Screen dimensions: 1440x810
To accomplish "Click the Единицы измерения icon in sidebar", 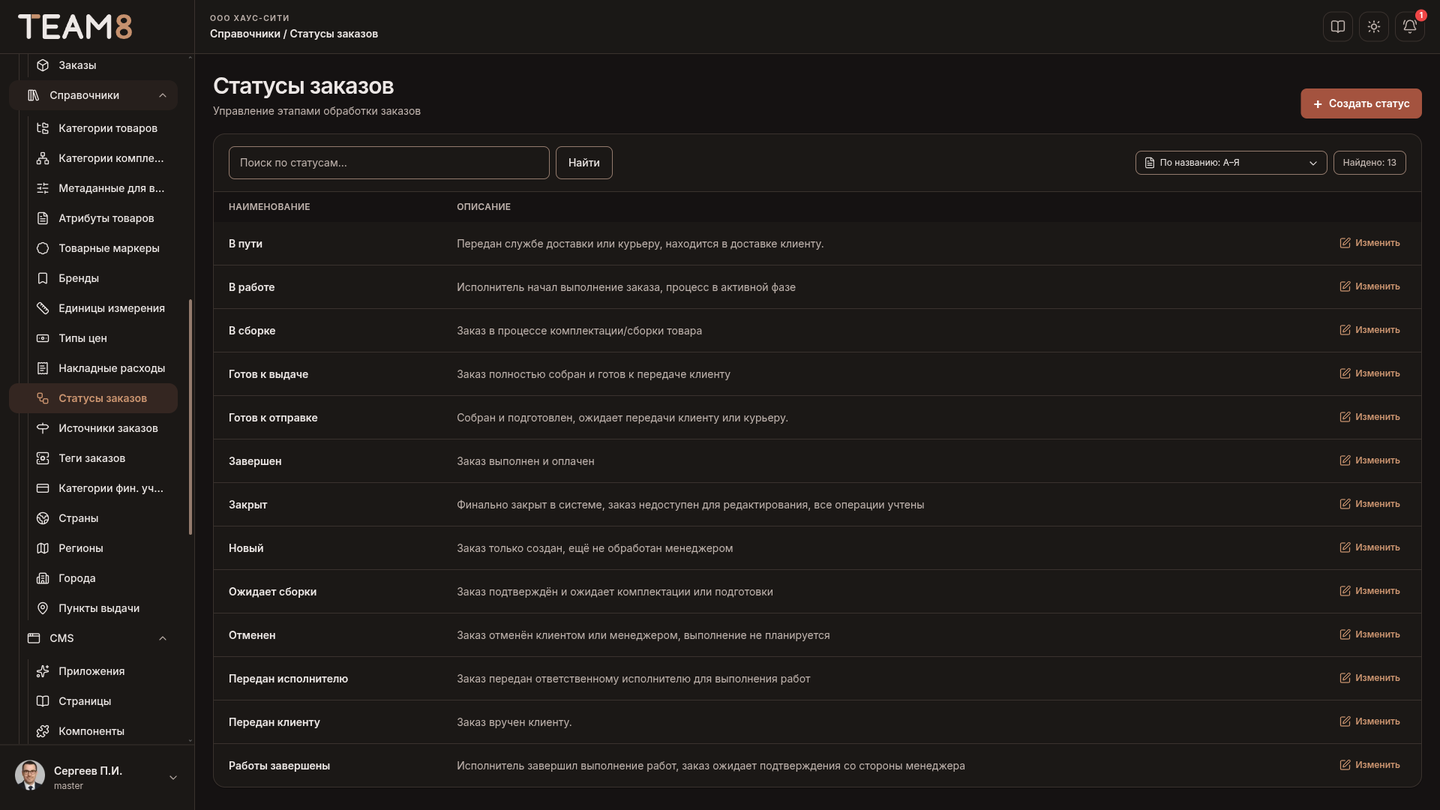I will point(43,308).
